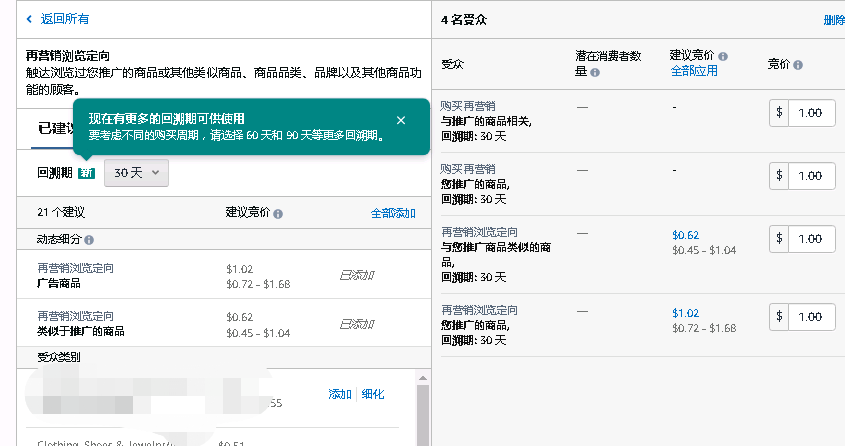Apply all suggested bids via 全部应用
Viewport: 845px width, 446px height.
click(x=694, y=71)
